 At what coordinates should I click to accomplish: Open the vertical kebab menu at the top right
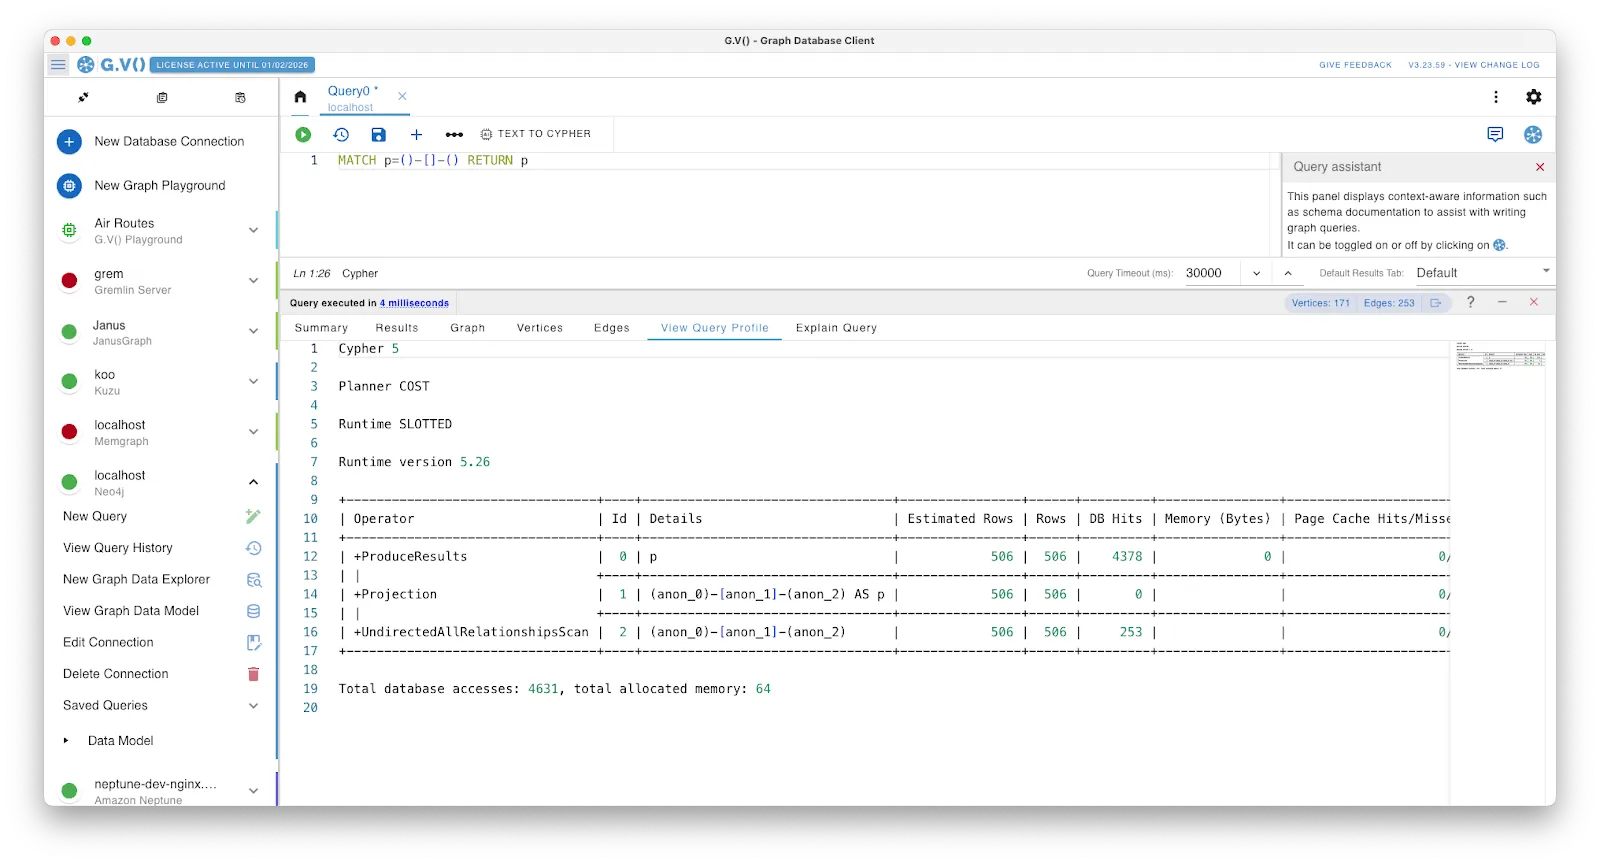pyautogui.click(x=1496, y=97)
